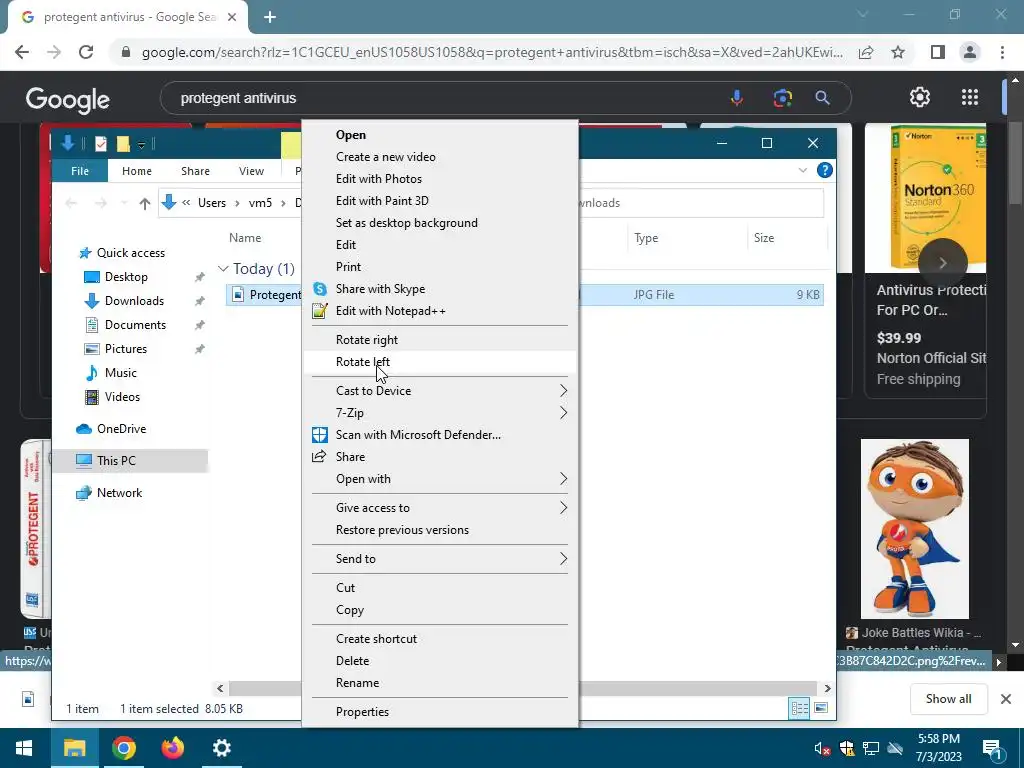Viewport: 1024px width, 768px height.
Task: Switch to Explorer View ribbon tab
Action: 251,171
